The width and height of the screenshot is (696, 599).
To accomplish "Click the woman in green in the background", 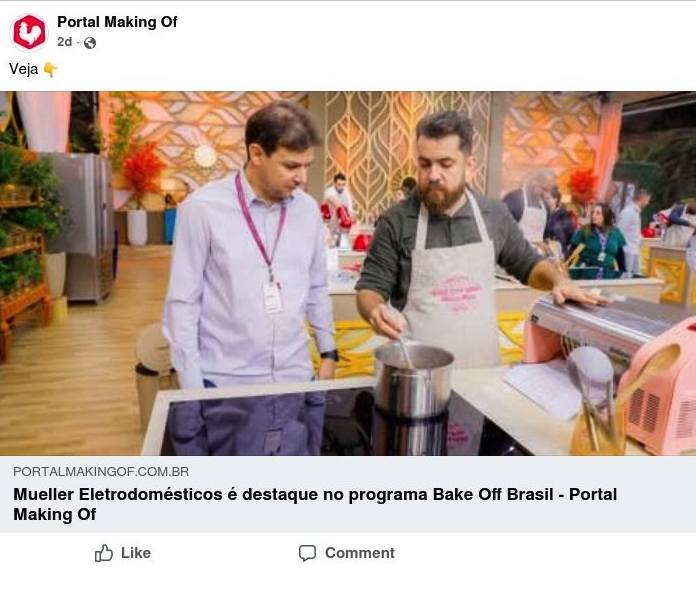I will point(598,242).
